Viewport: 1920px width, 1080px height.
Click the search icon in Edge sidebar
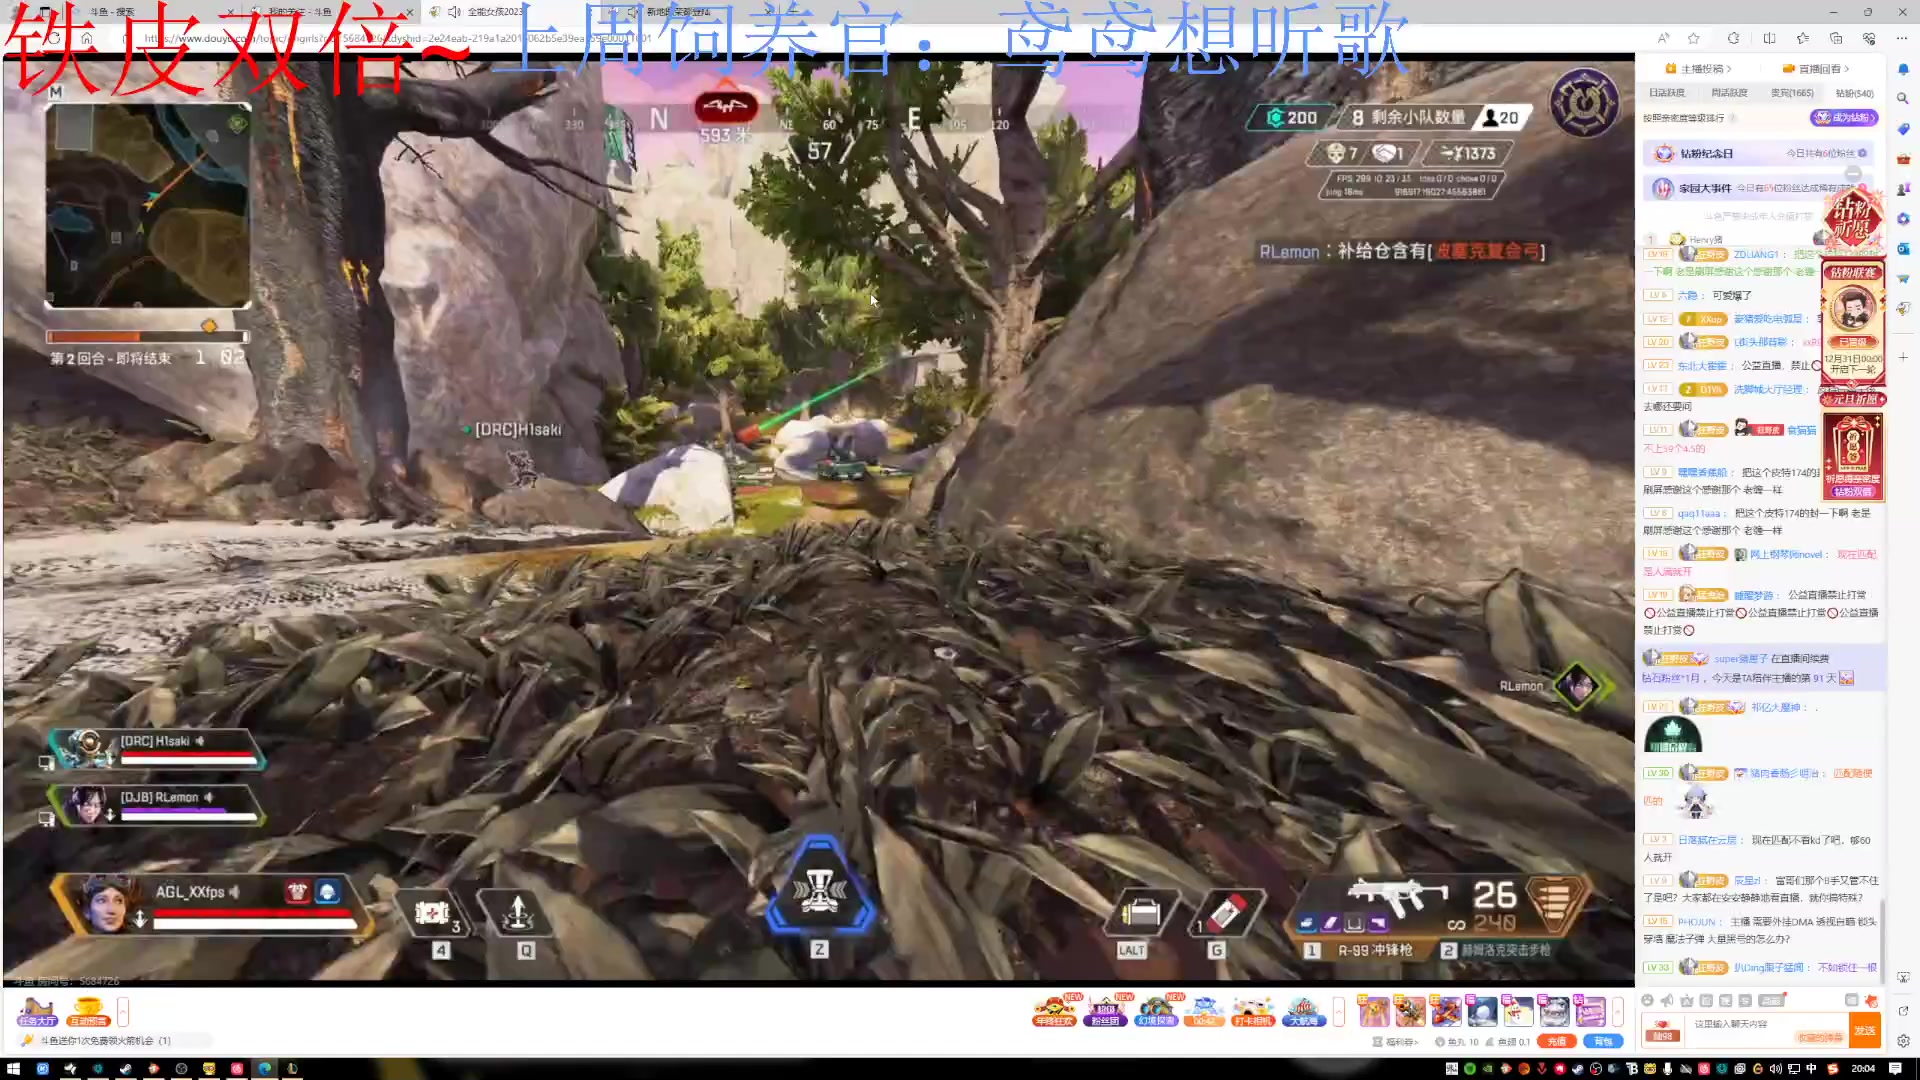coord(1903,99)
